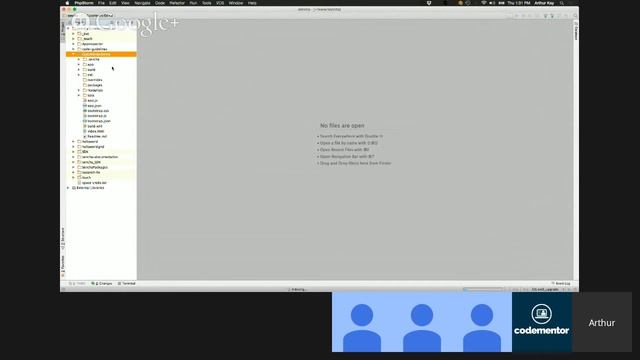
Task: Open the Edit menu
Action: coord(113,3)
